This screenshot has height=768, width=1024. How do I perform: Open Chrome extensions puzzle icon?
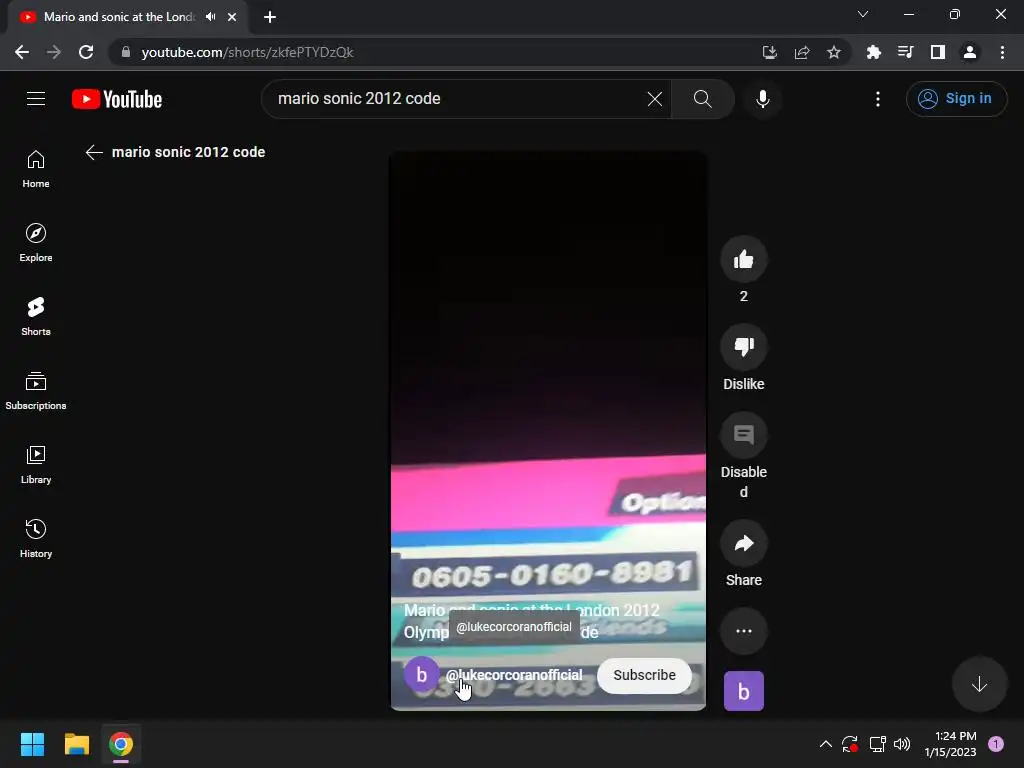[873, 52]
